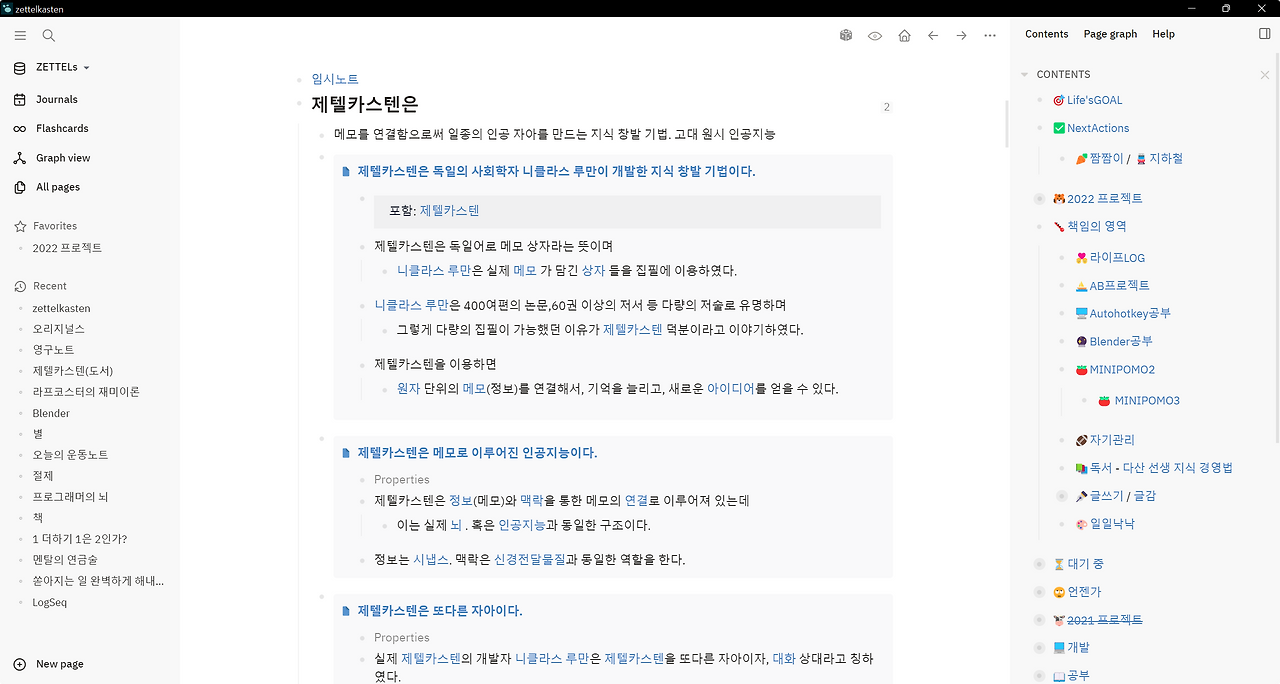Image resolution: width=1280 pixels, height=684 pixels.
Task: Open the ZETTELs graph dropdown
Action: point(62,67)
